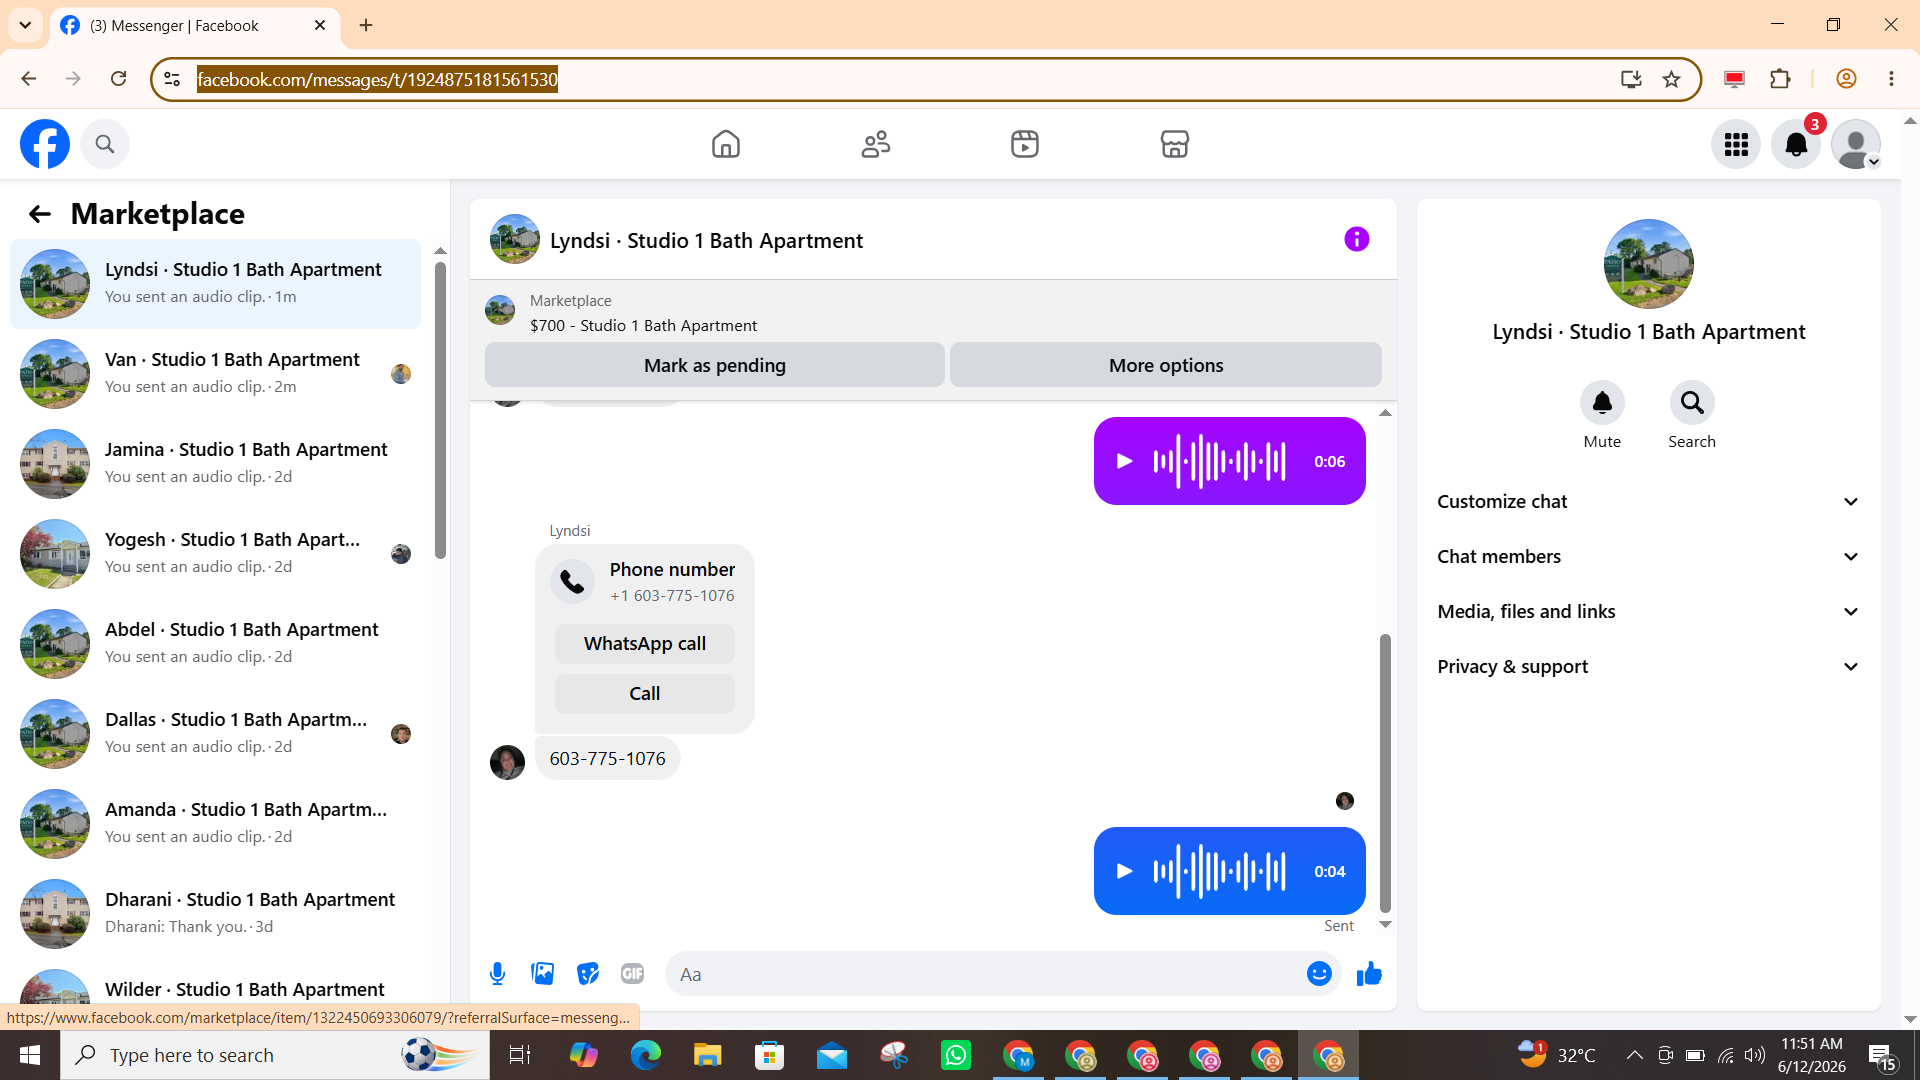Open the Marketplace storefront icon
Image resolution: width=1920 pixels, height=1080 pixels.
tap(1175, 144)
